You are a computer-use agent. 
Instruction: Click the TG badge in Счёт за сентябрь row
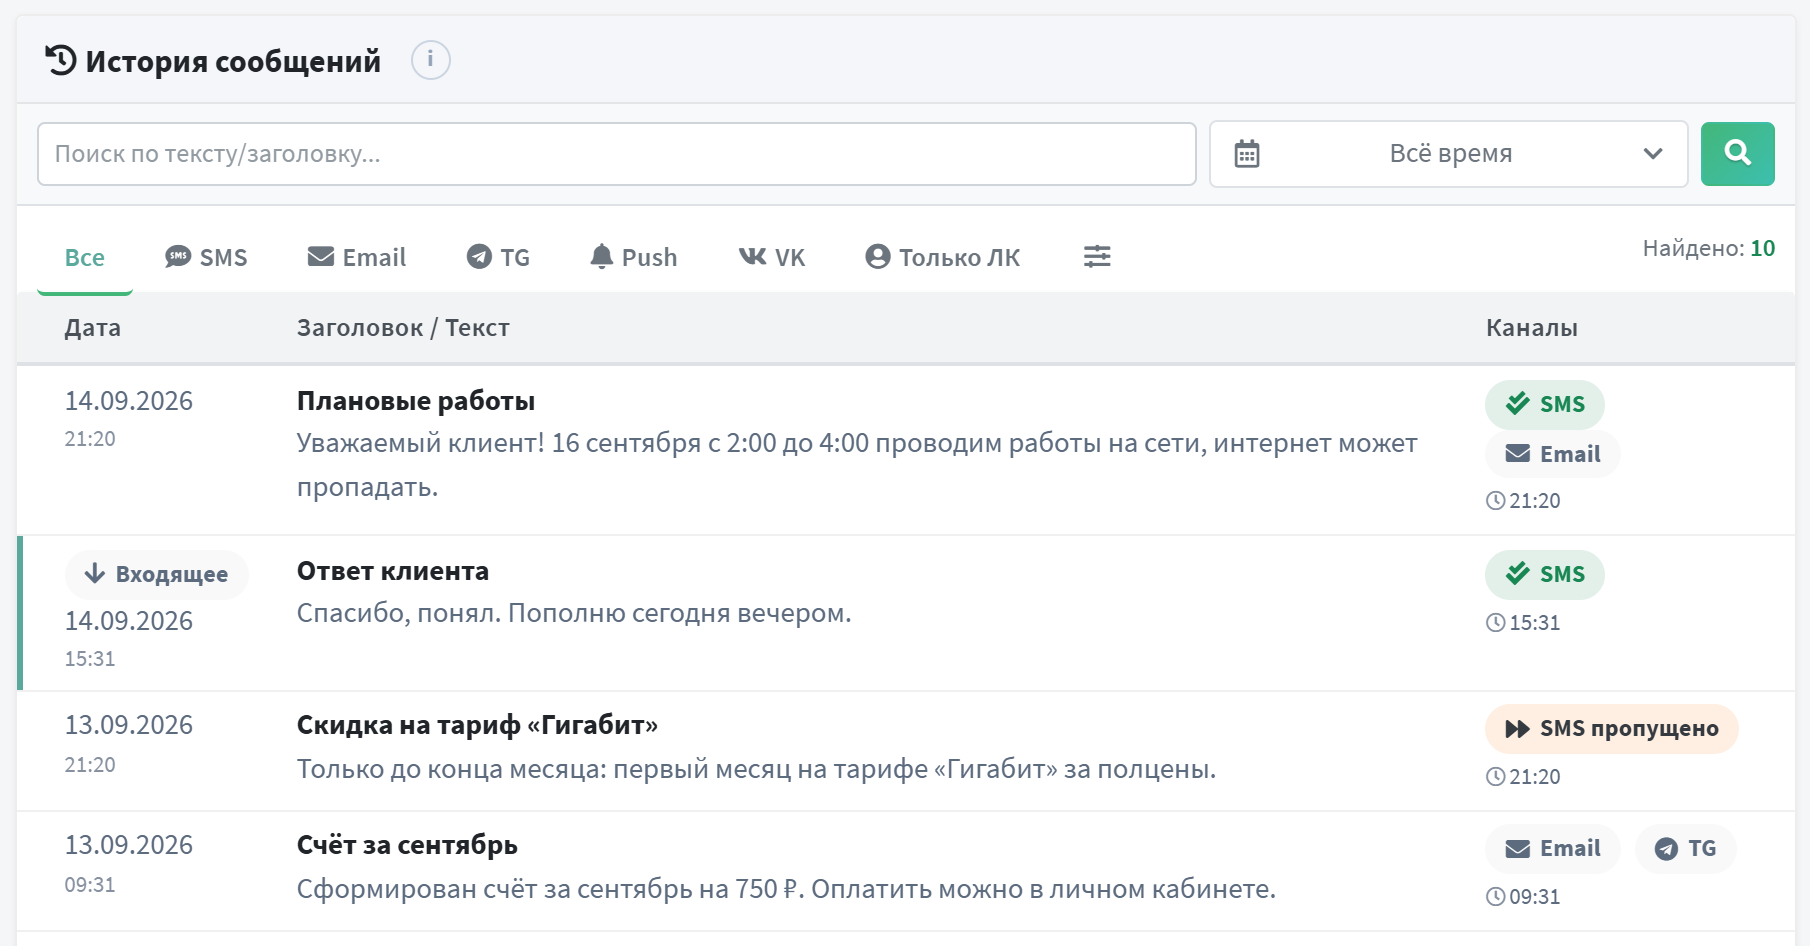click(x=1686, y=848)
